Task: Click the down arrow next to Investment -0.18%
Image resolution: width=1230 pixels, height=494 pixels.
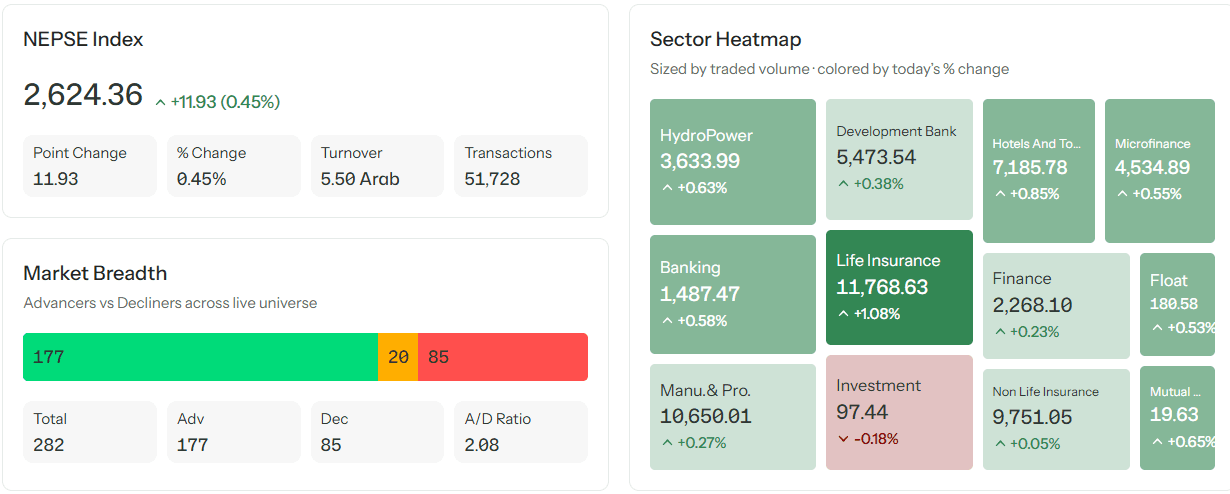Action: tap(844, 439)
